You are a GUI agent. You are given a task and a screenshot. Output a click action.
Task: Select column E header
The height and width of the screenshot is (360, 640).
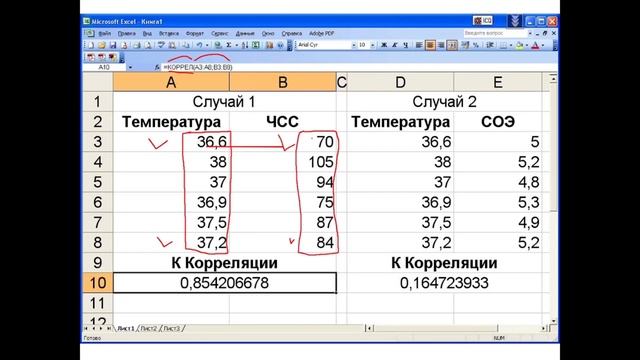pyautogui.click(x=498, y=82)
